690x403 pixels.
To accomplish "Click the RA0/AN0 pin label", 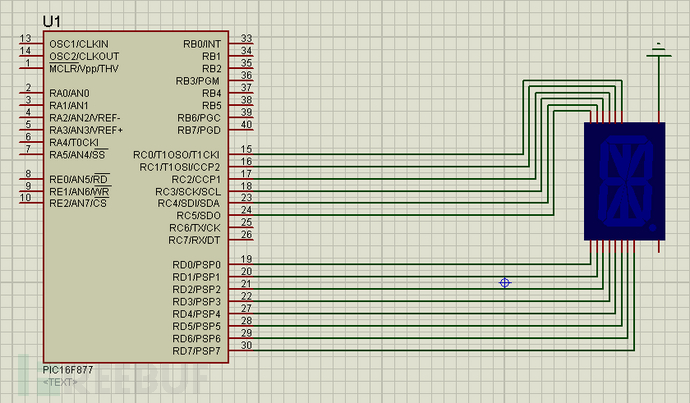I will 69,93.
